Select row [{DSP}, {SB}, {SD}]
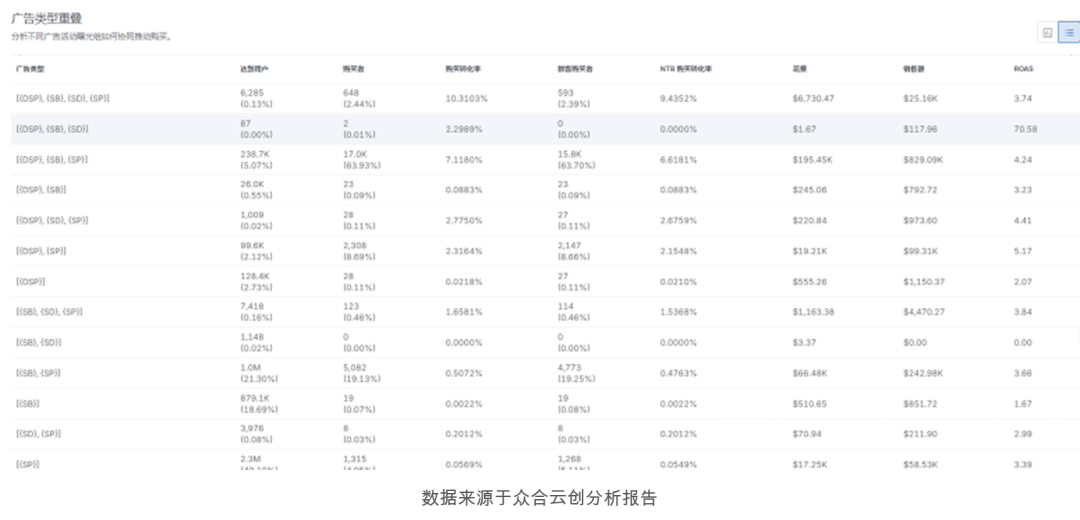 [545, 129]
